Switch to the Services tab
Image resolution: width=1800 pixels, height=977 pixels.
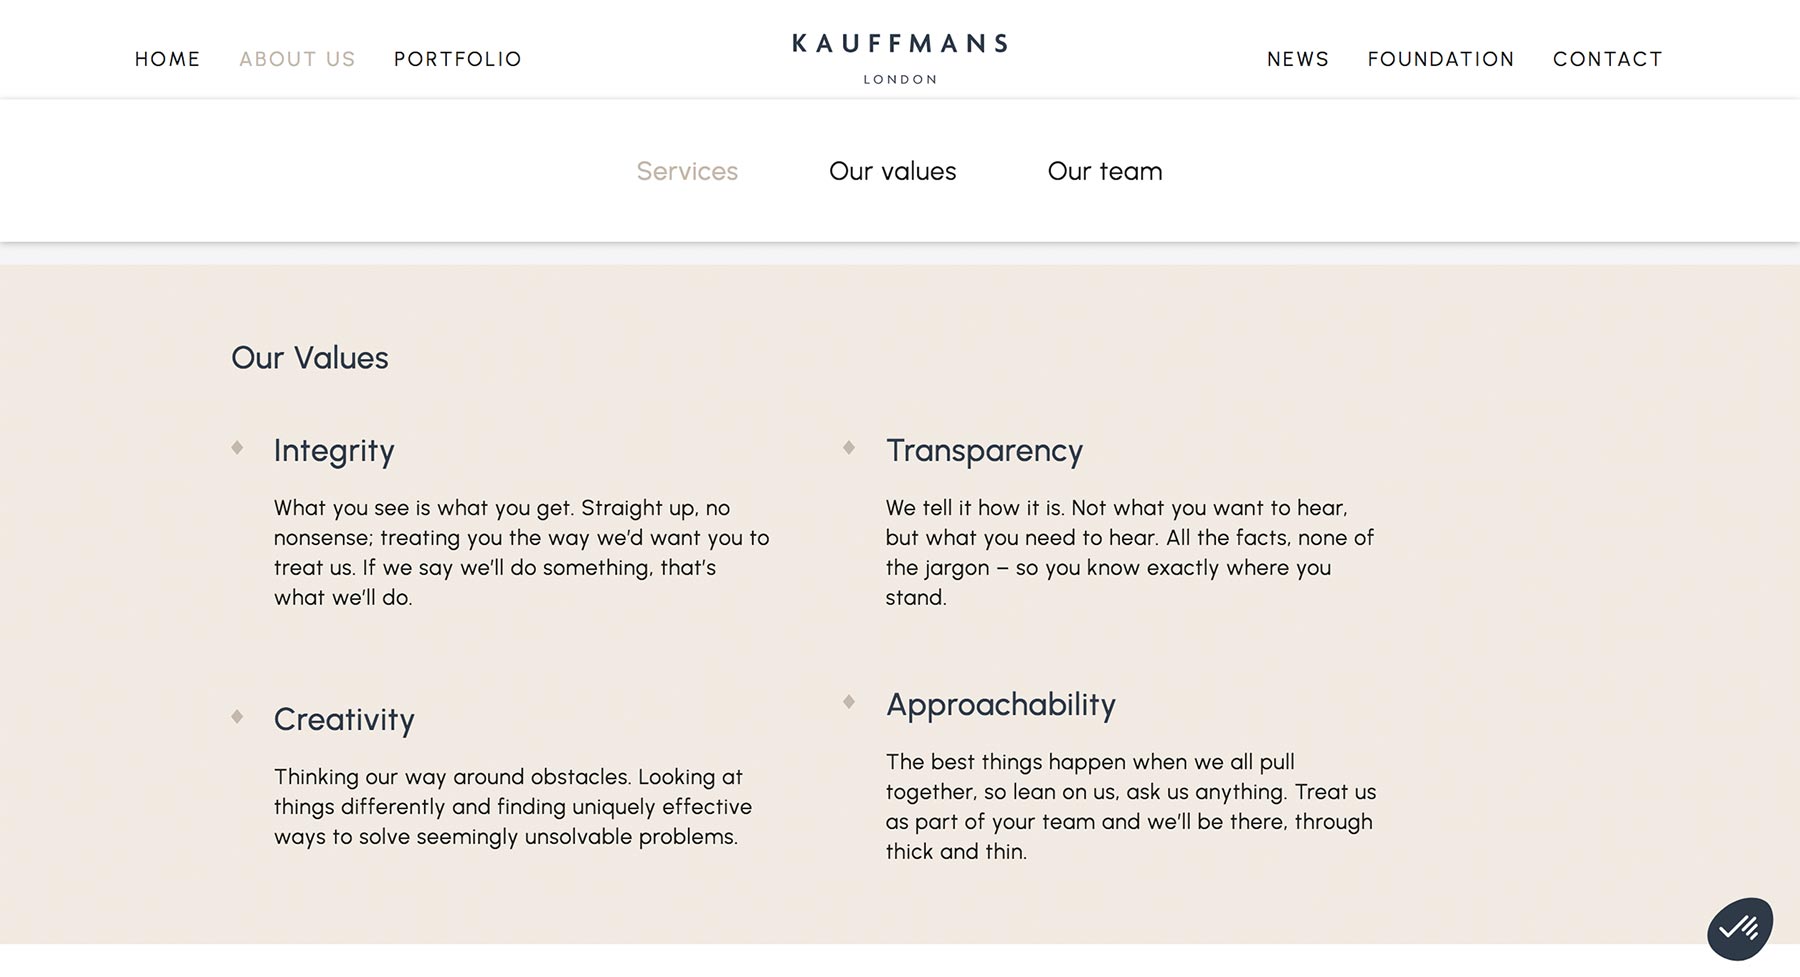pyautogui.click(x=687, y=171)
